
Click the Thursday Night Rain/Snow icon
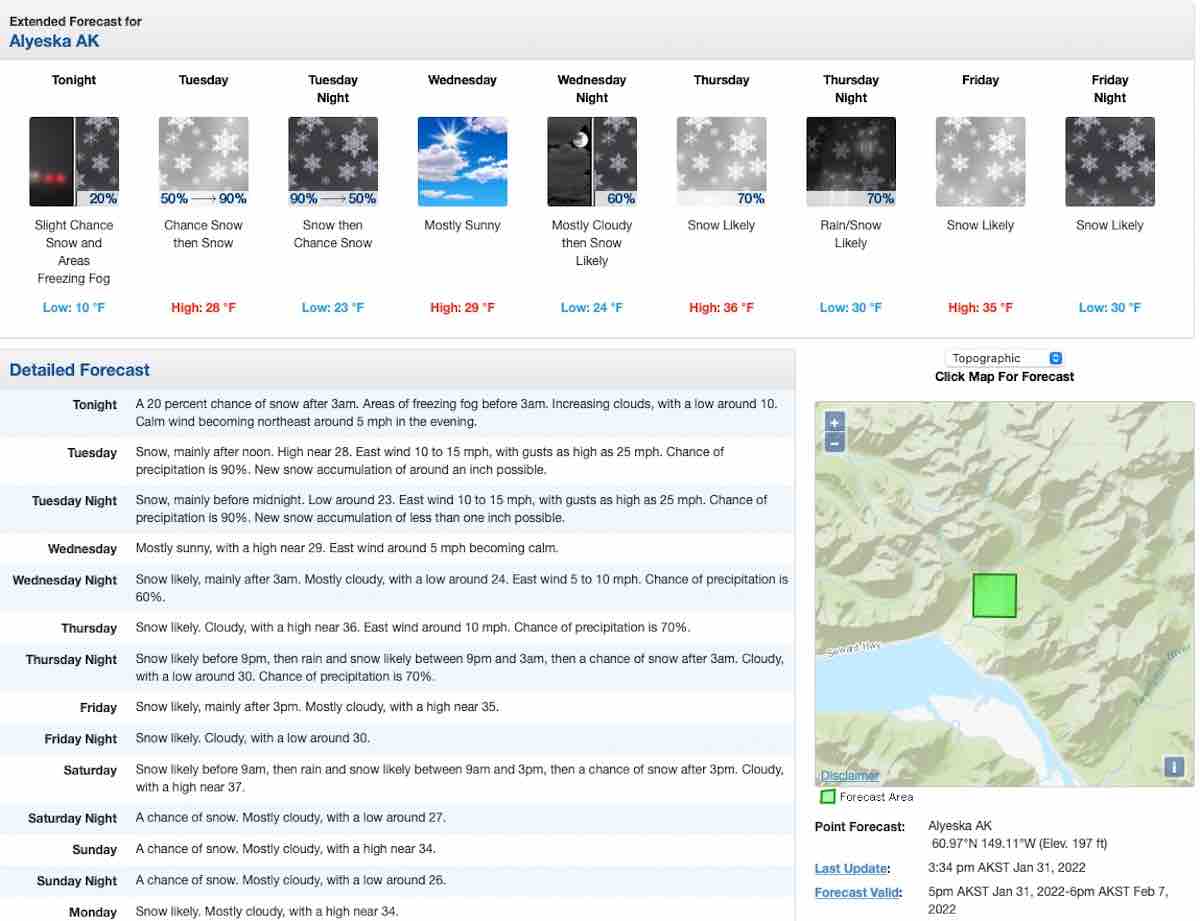pyautogui.click(x=851, y=162)
